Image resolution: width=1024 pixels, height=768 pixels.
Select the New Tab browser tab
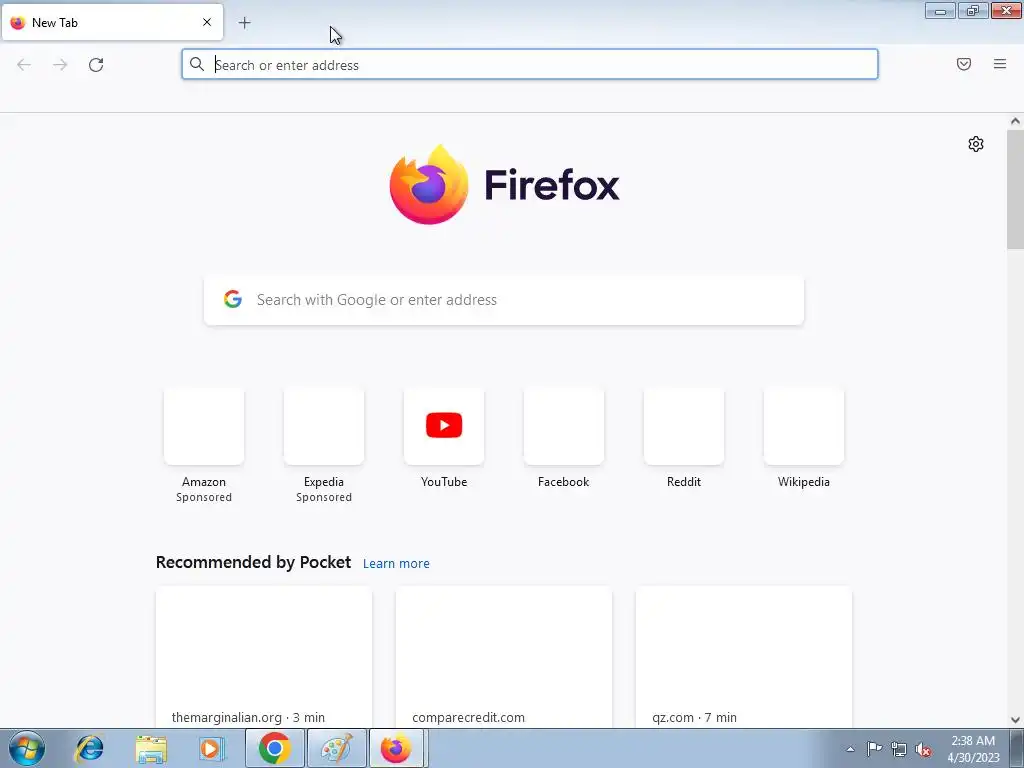coord(112,22)
